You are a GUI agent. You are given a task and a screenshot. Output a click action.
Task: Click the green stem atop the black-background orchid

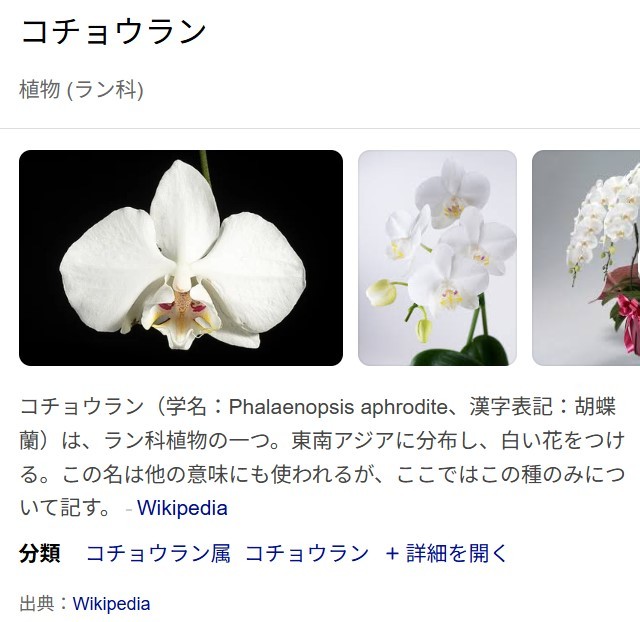[205, 167]
